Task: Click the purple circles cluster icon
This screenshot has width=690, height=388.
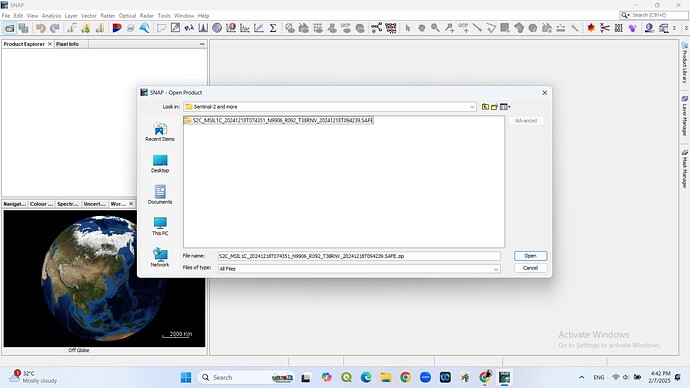Action: tap(632, 28)
